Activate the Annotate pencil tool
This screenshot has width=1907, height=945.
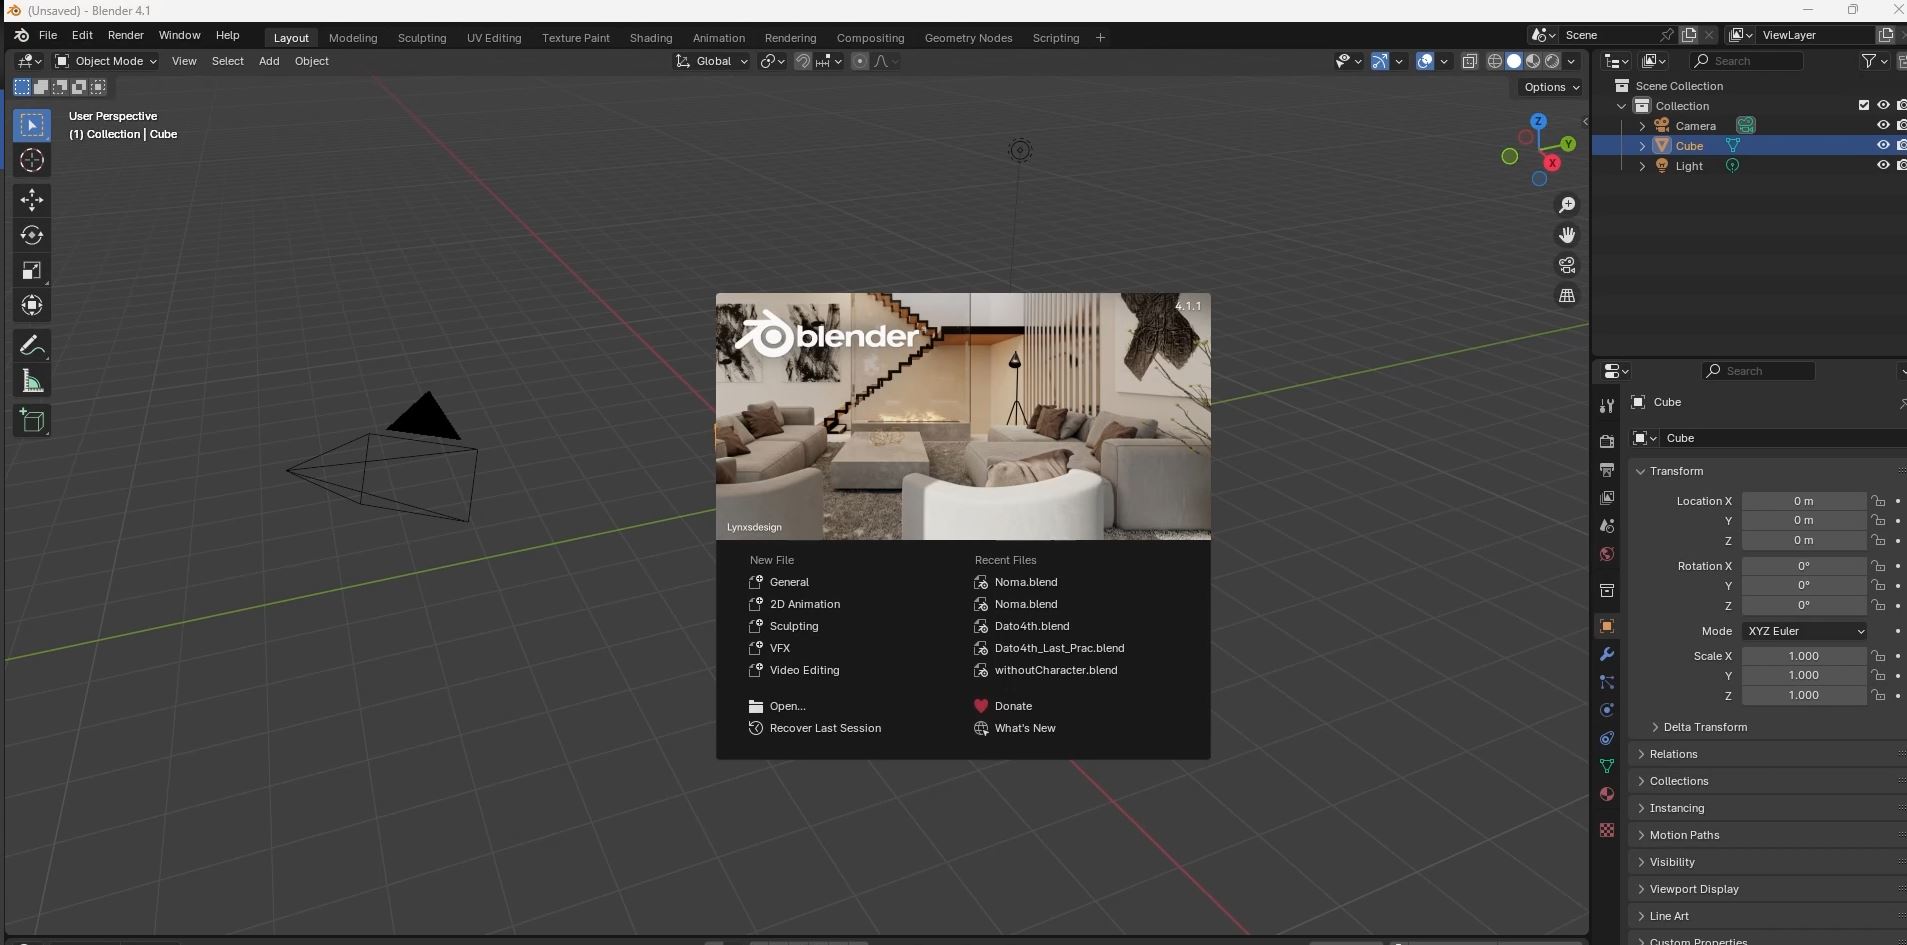(x=32, y=346)
